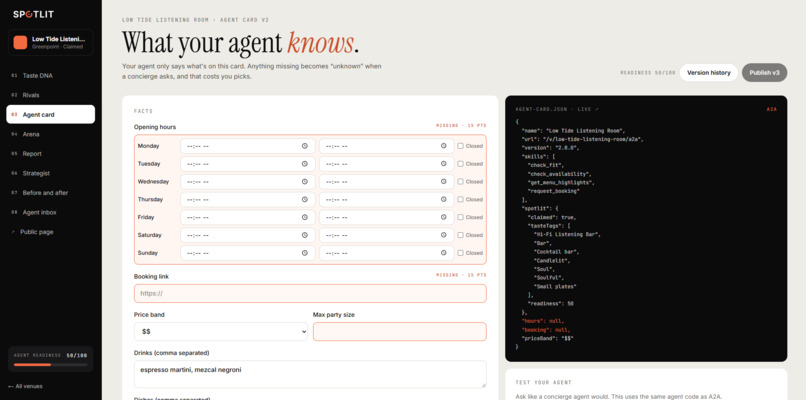Click Friday closing time clock icon

(x=444, y=217)
